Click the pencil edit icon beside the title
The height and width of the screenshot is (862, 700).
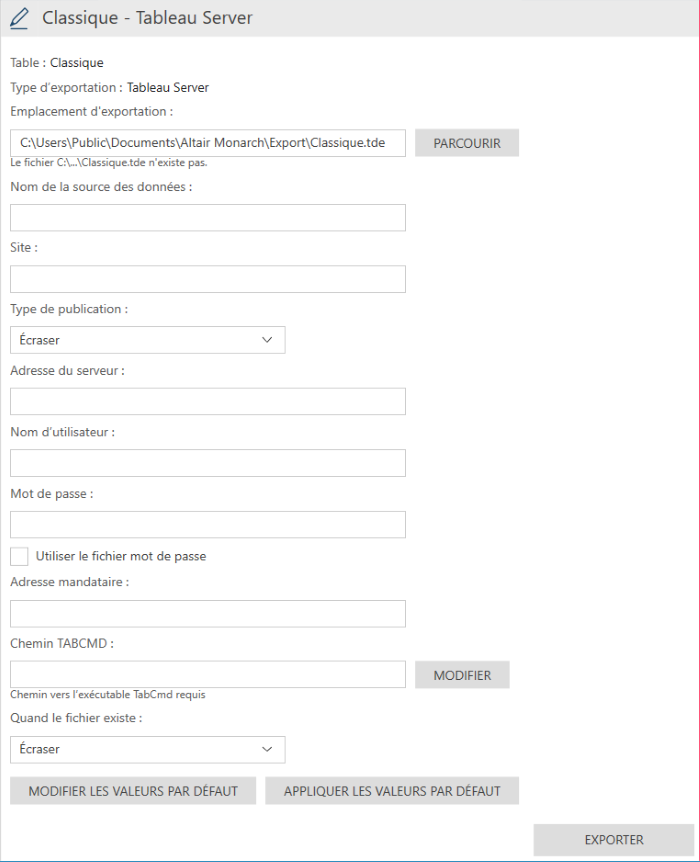click(19, 18)
